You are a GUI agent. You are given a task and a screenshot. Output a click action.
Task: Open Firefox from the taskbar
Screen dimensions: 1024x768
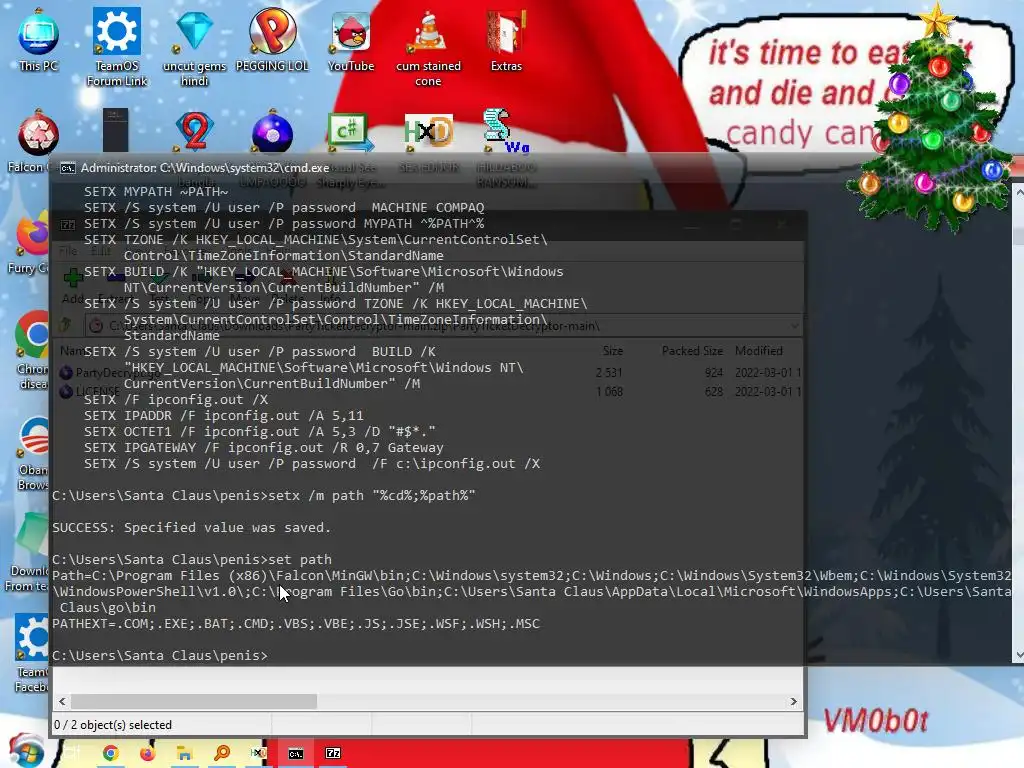(148, 753)
